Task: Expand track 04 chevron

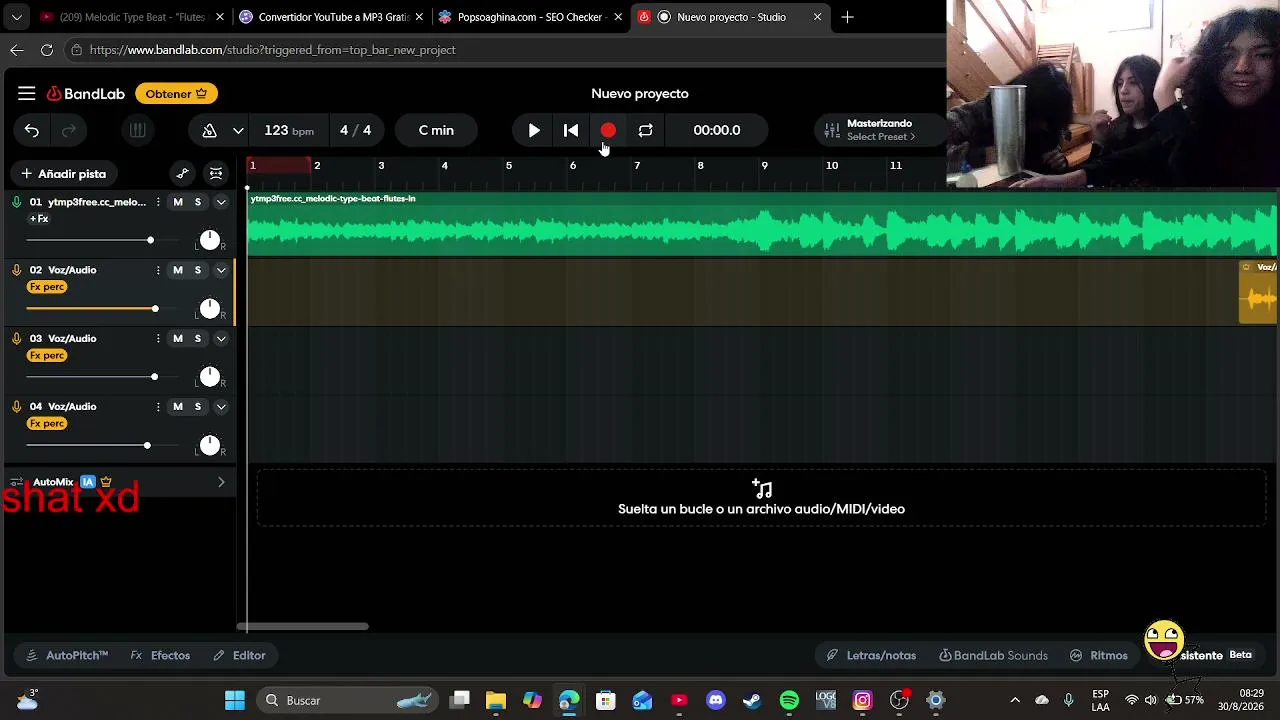Action: click(x=221, y=406)
